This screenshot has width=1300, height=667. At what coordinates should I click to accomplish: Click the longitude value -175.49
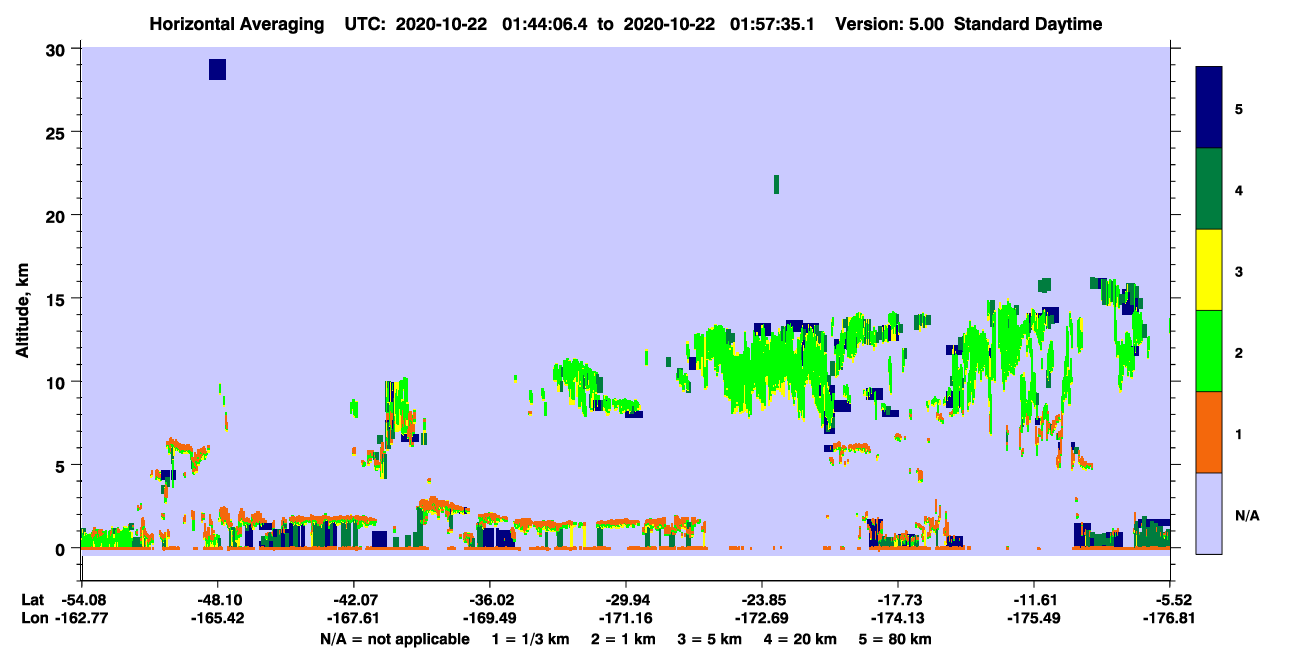[x=1034, y=619]
